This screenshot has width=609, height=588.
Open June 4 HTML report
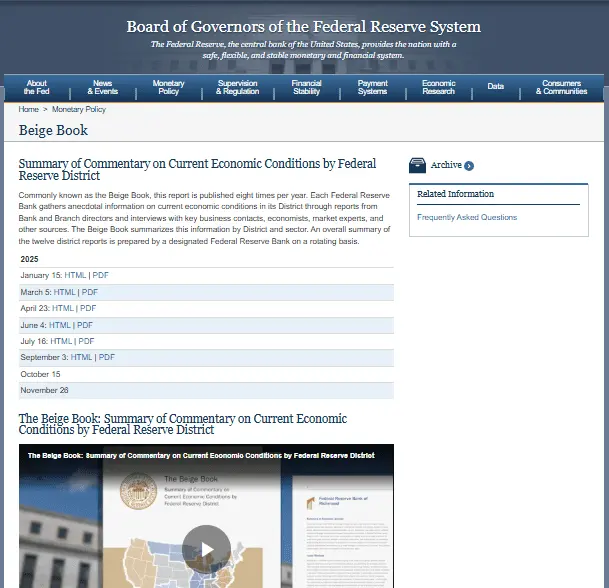click(x=59, y=325)
